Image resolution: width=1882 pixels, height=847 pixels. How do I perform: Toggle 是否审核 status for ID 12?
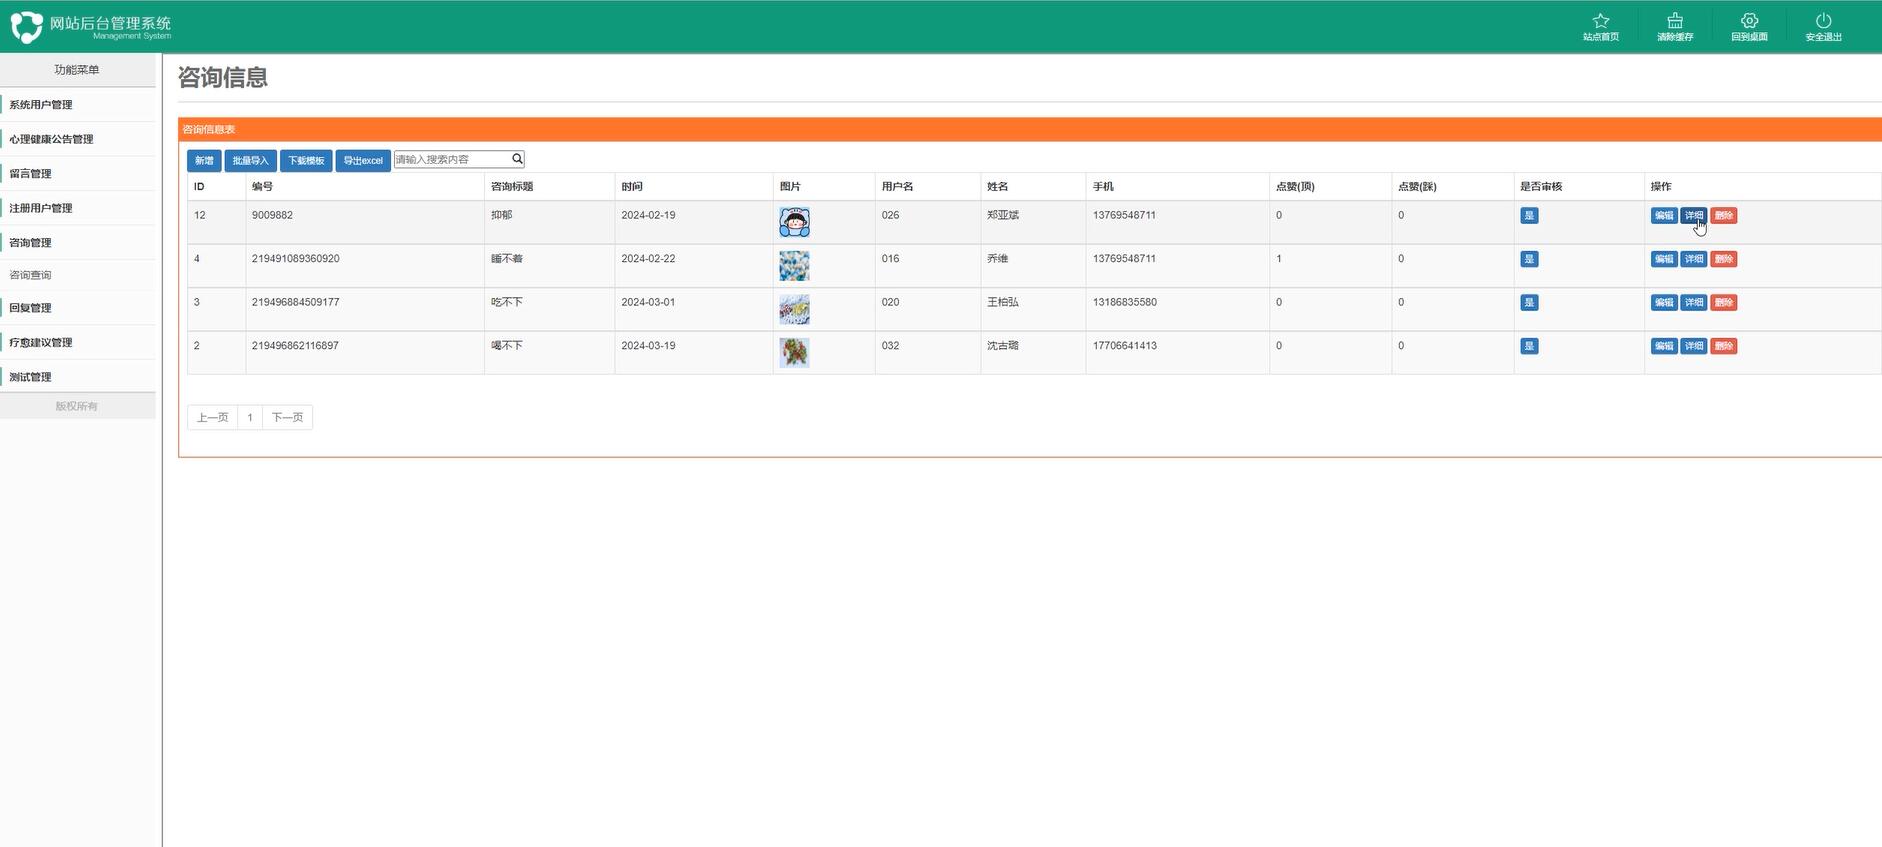pos(1529,216)
